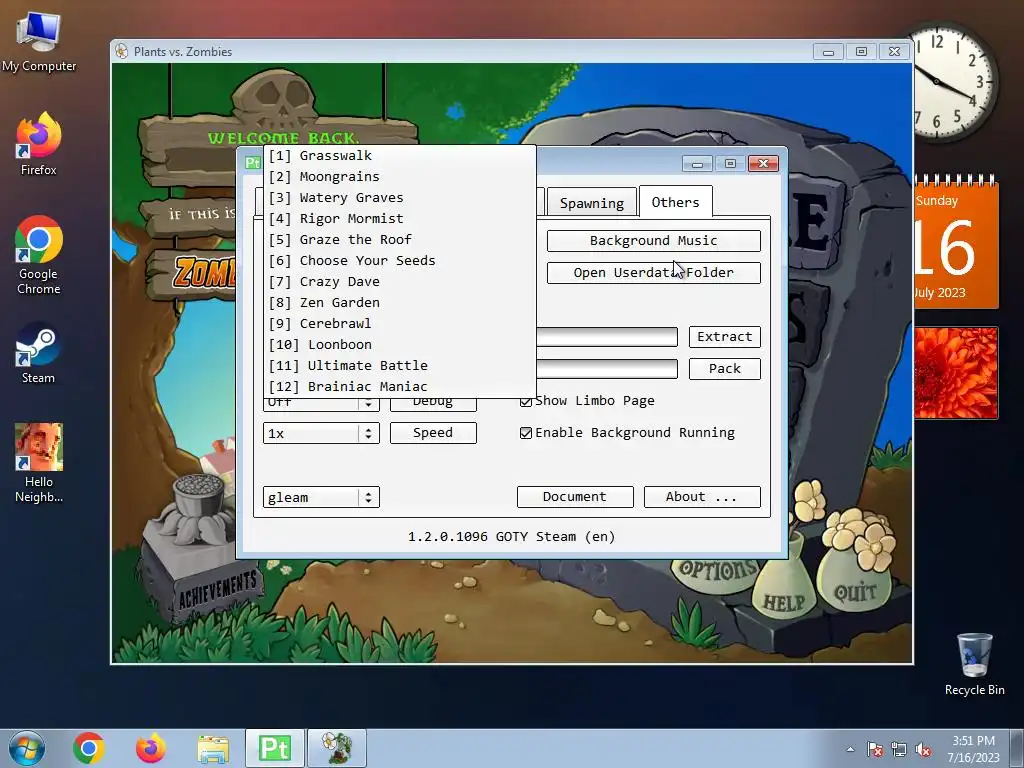Select [5] Graze the Roof entry
Screen dimensions: 1024x768
coord(399,239)
